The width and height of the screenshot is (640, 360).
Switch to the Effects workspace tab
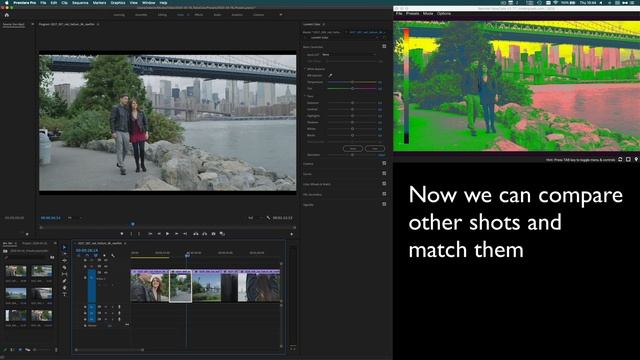pyautogui.click(x=199, y=15)
